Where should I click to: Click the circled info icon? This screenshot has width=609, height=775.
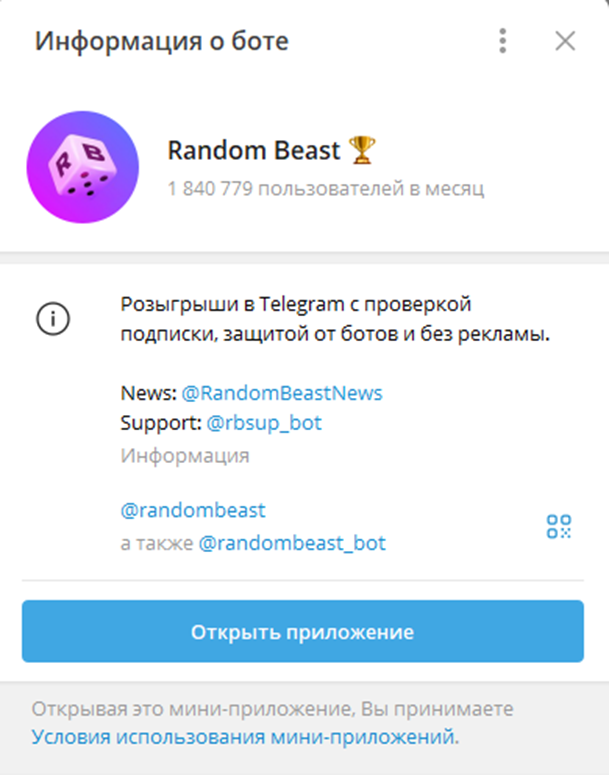[53, 319]
